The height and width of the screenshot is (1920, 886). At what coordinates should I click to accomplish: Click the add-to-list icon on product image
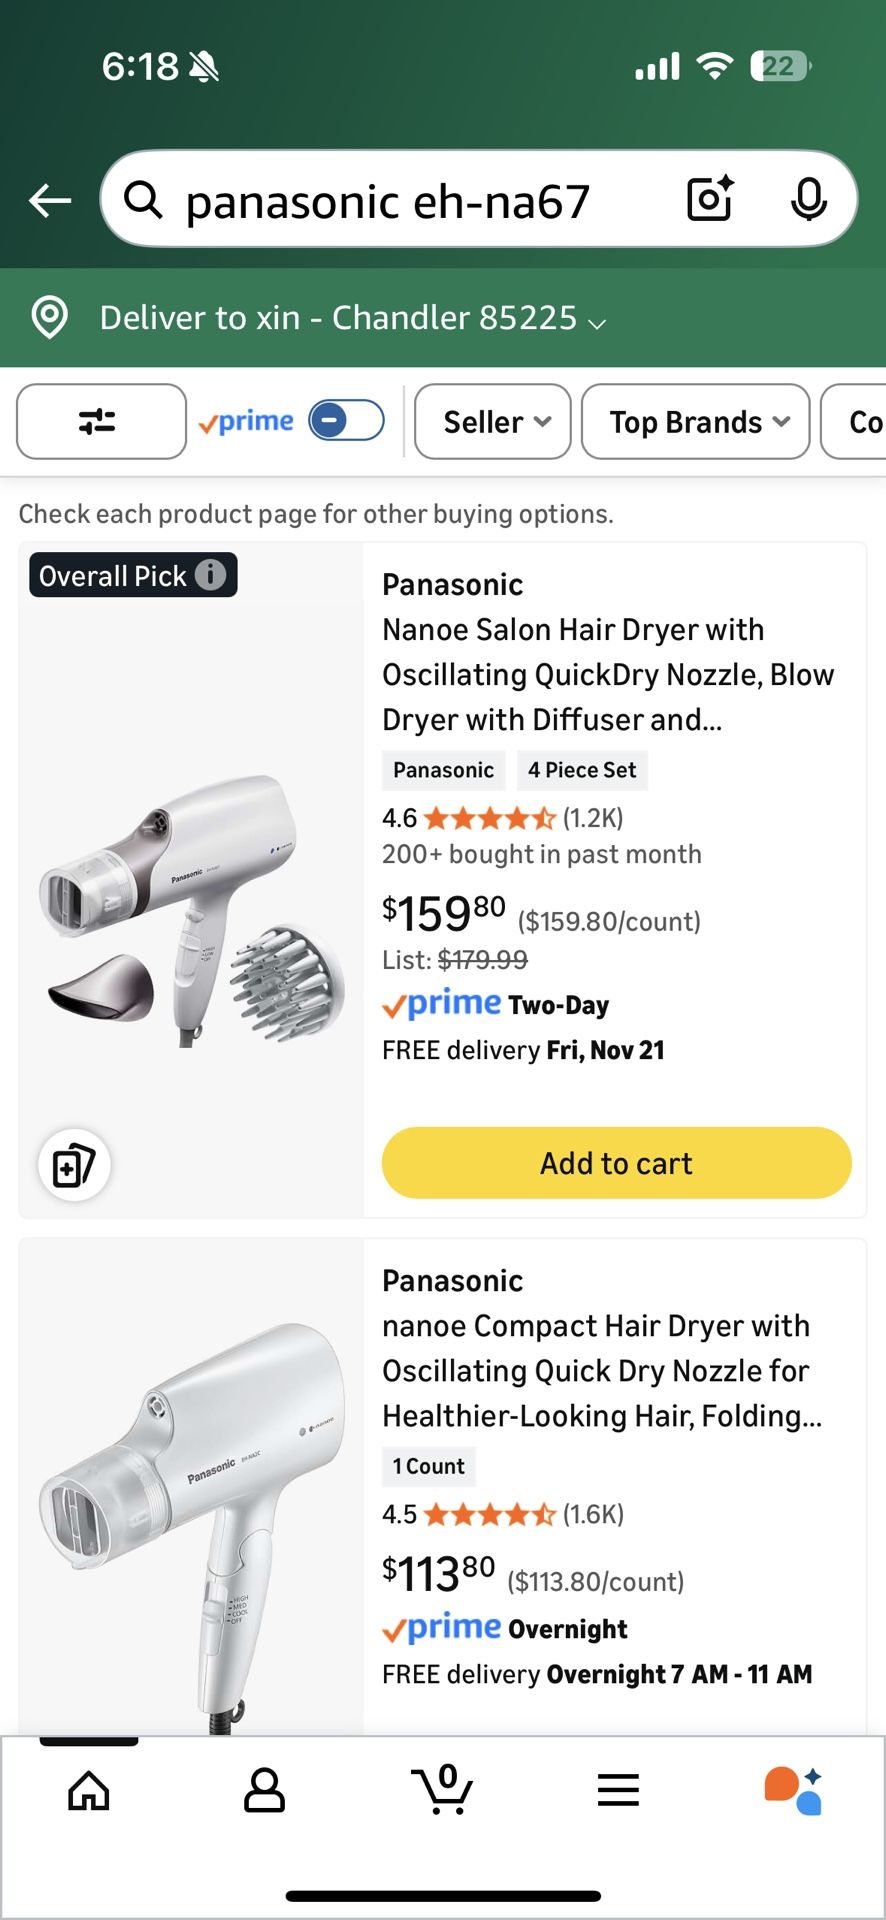72,1165
